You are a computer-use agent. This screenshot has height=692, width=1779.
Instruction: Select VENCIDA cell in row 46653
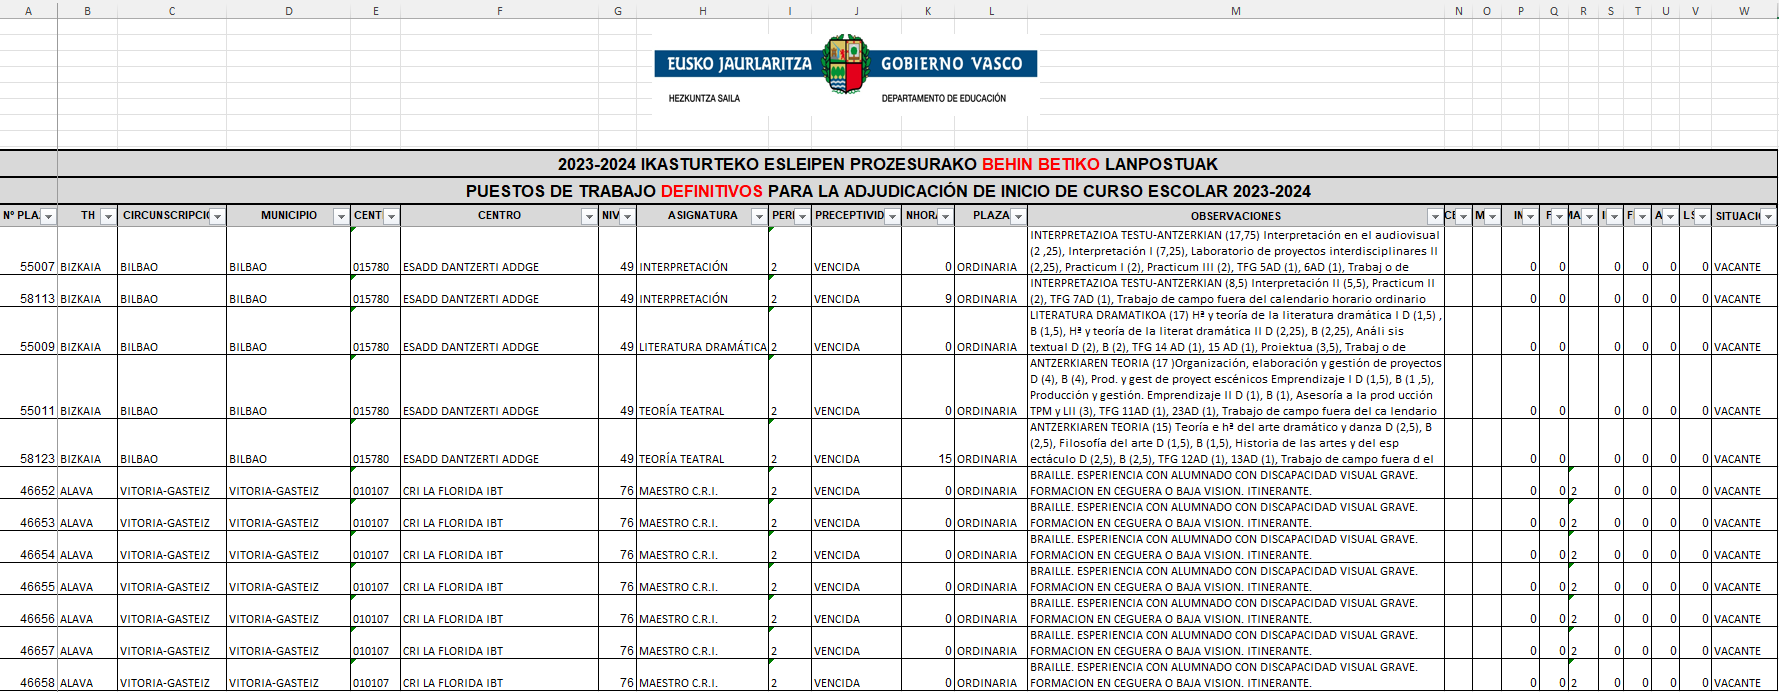(x=856, y=515)
